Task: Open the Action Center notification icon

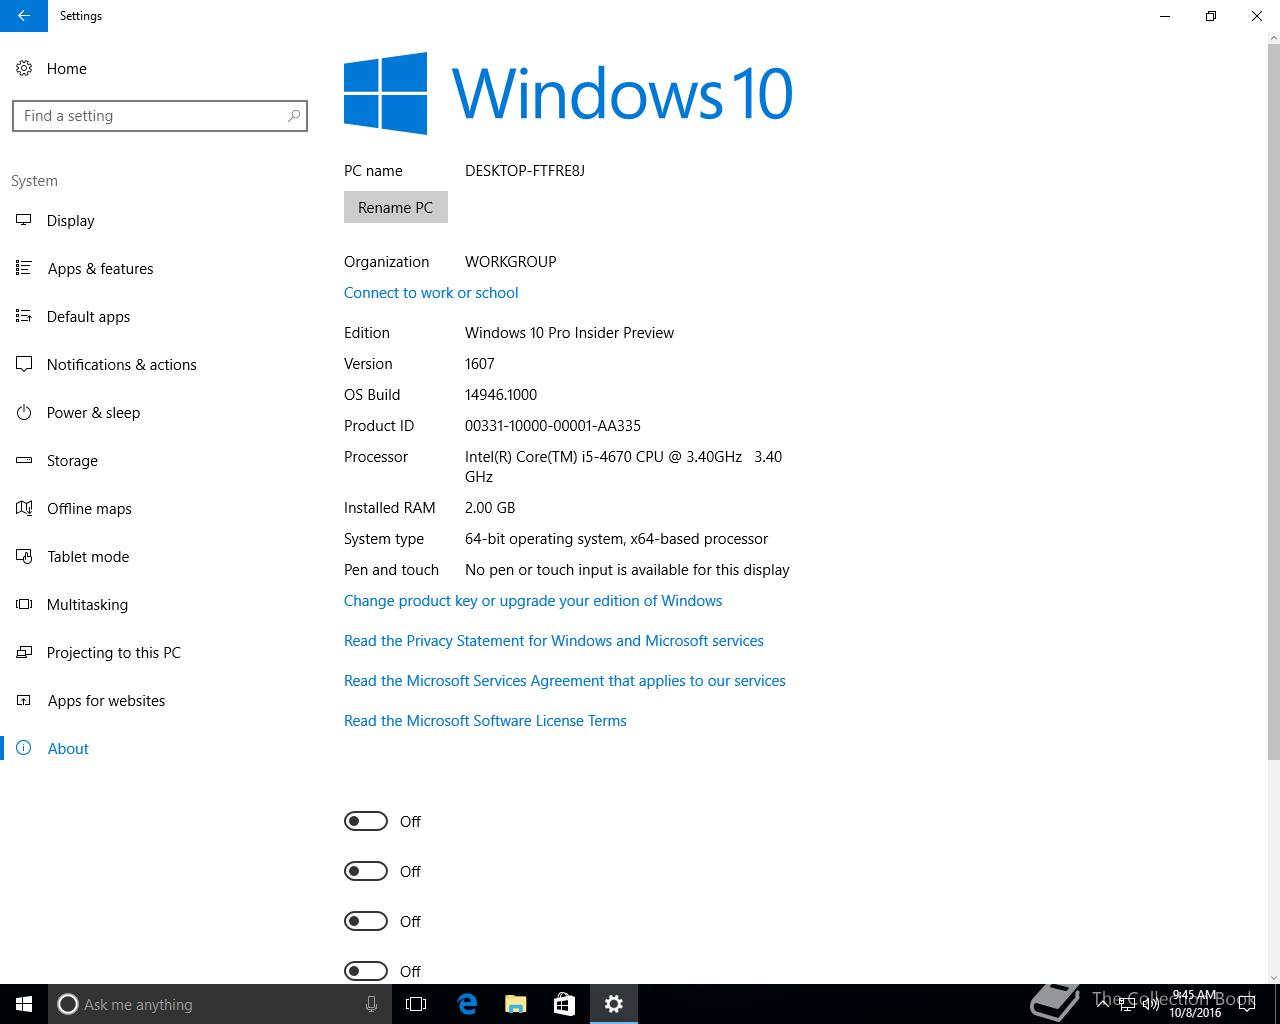Action: point(1247,1004)
